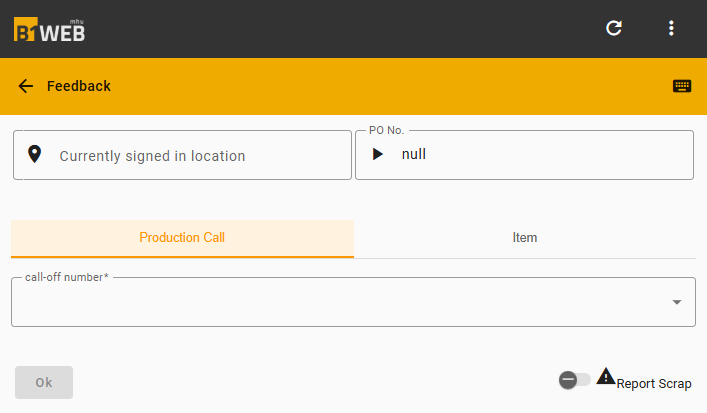
Task: Focus the PO No. field
Action: 524,155
